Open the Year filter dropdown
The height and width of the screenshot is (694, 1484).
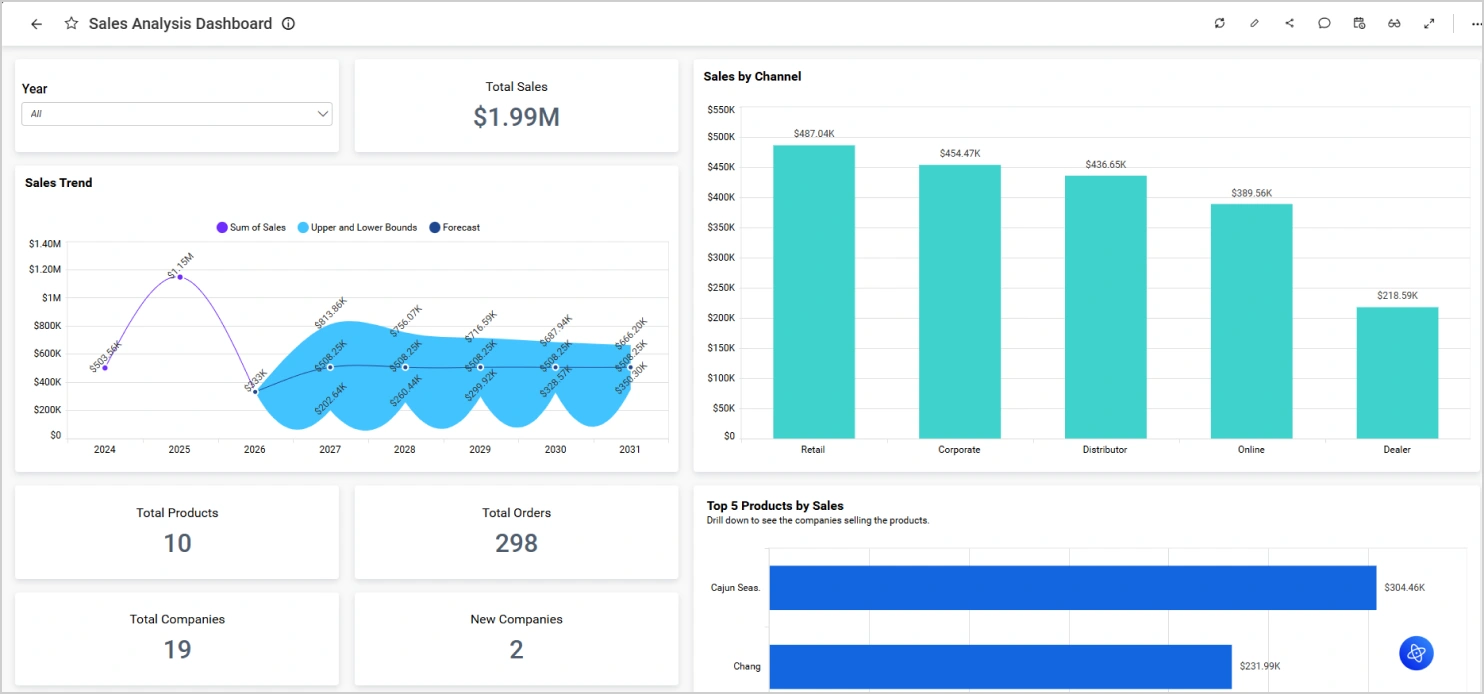[x=177, y=114]
